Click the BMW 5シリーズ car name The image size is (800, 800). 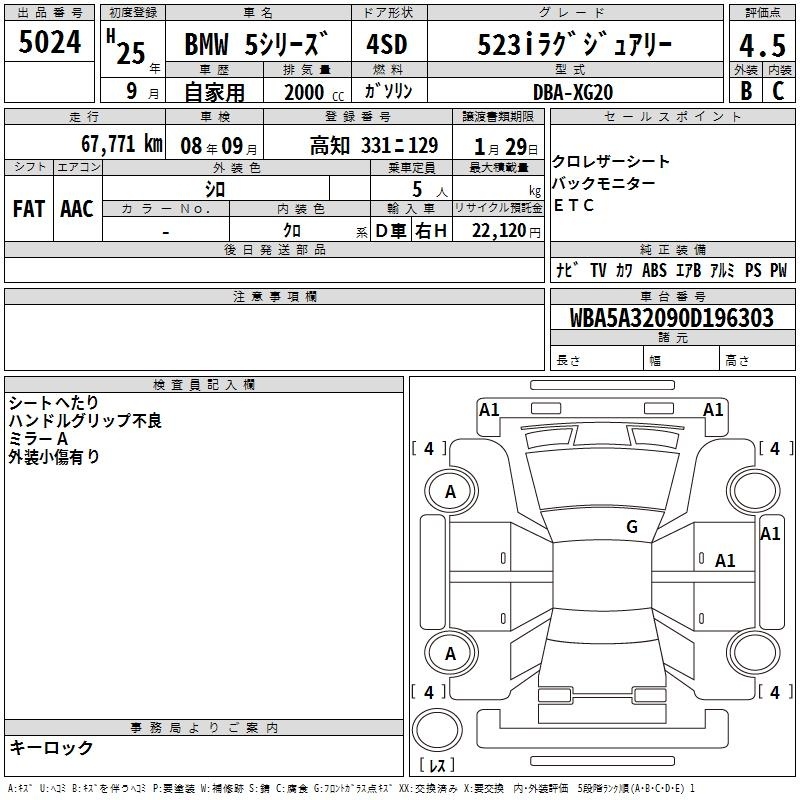(256, 45)
